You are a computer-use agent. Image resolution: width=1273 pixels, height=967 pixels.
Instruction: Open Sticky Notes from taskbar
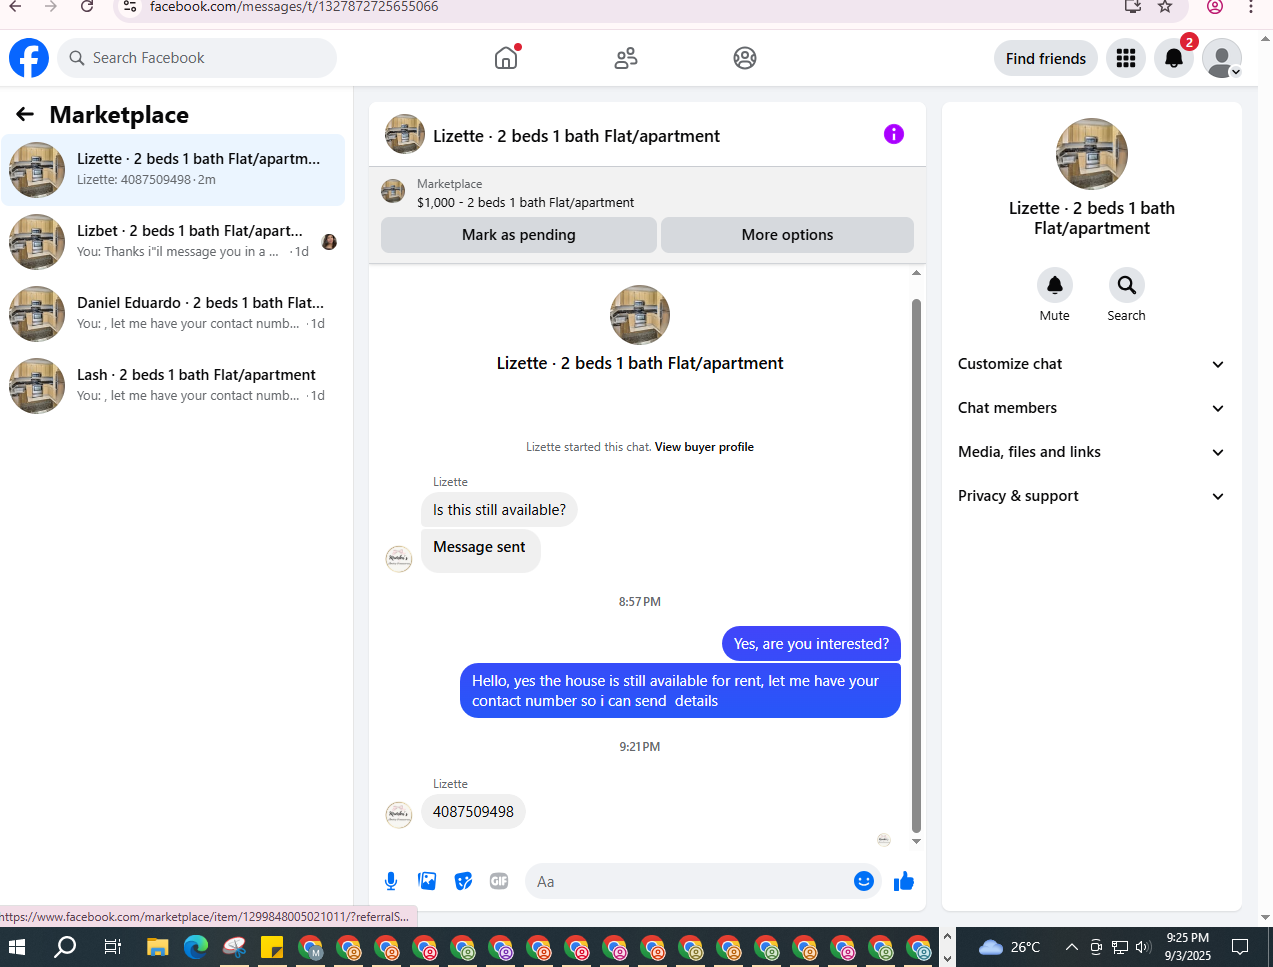tap(272, 947)
